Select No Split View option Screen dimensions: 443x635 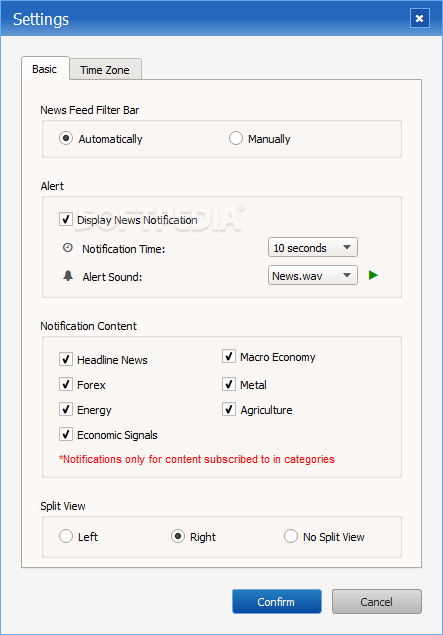291,536
